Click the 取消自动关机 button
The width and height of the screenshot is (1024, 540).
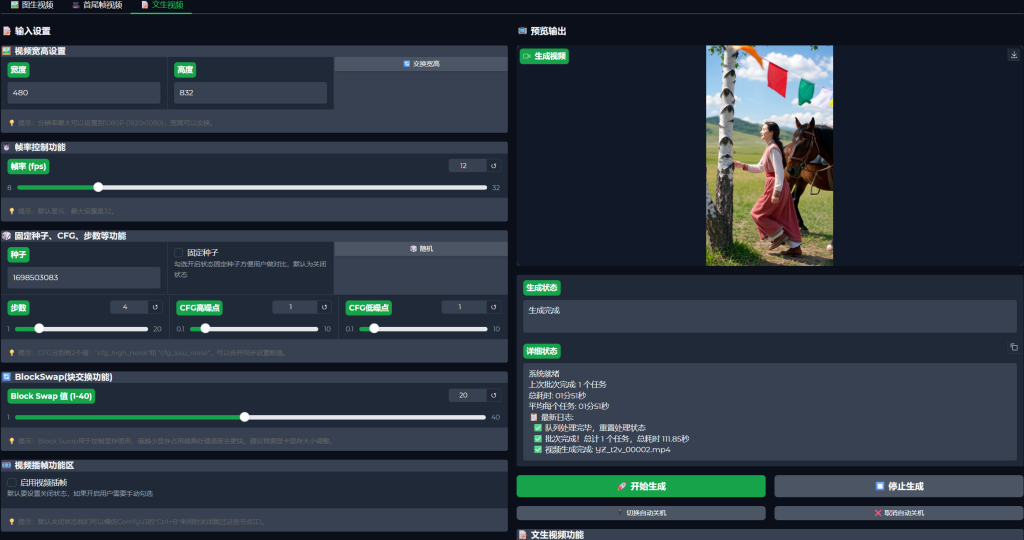pyautogui.click(x=897, y=513)
